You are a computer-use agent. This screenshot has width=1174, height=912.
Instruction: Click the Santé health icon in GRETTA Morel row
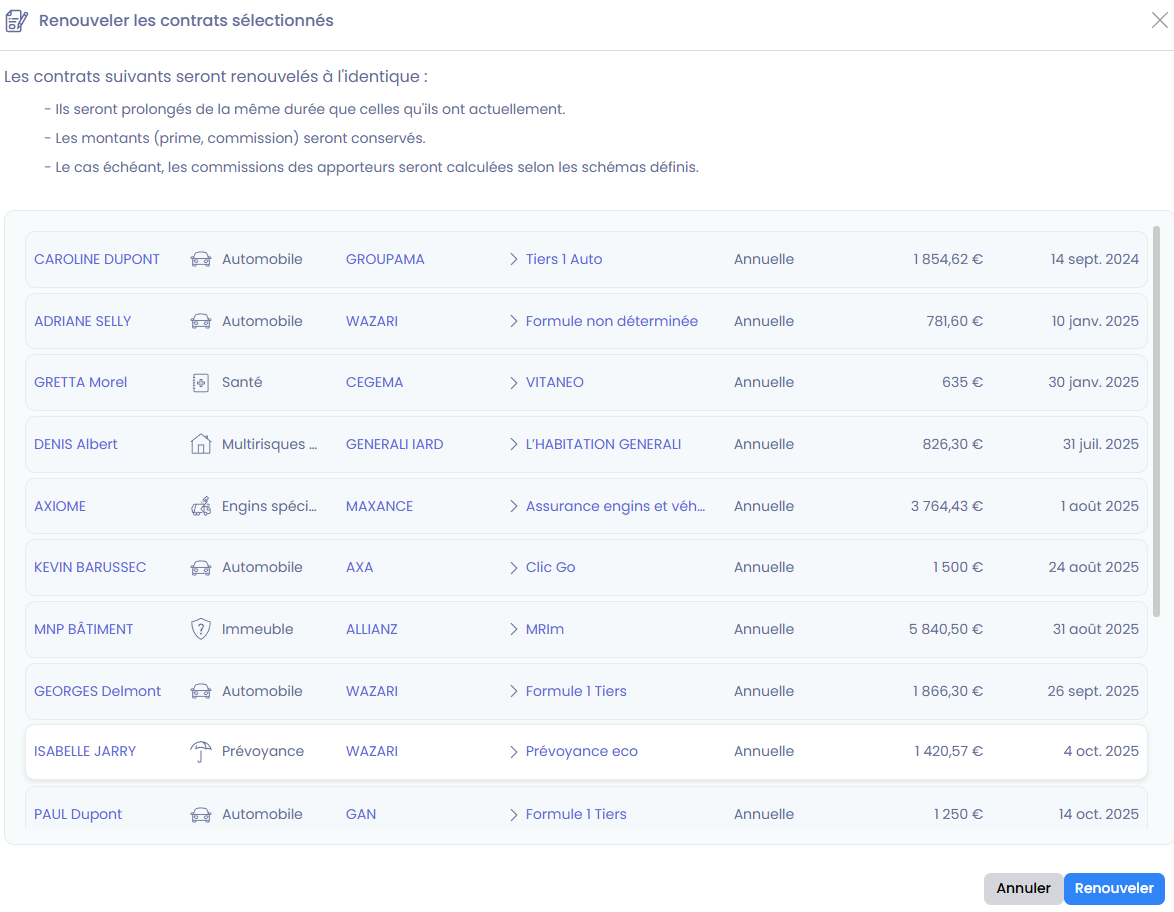(x=201, y=383)
